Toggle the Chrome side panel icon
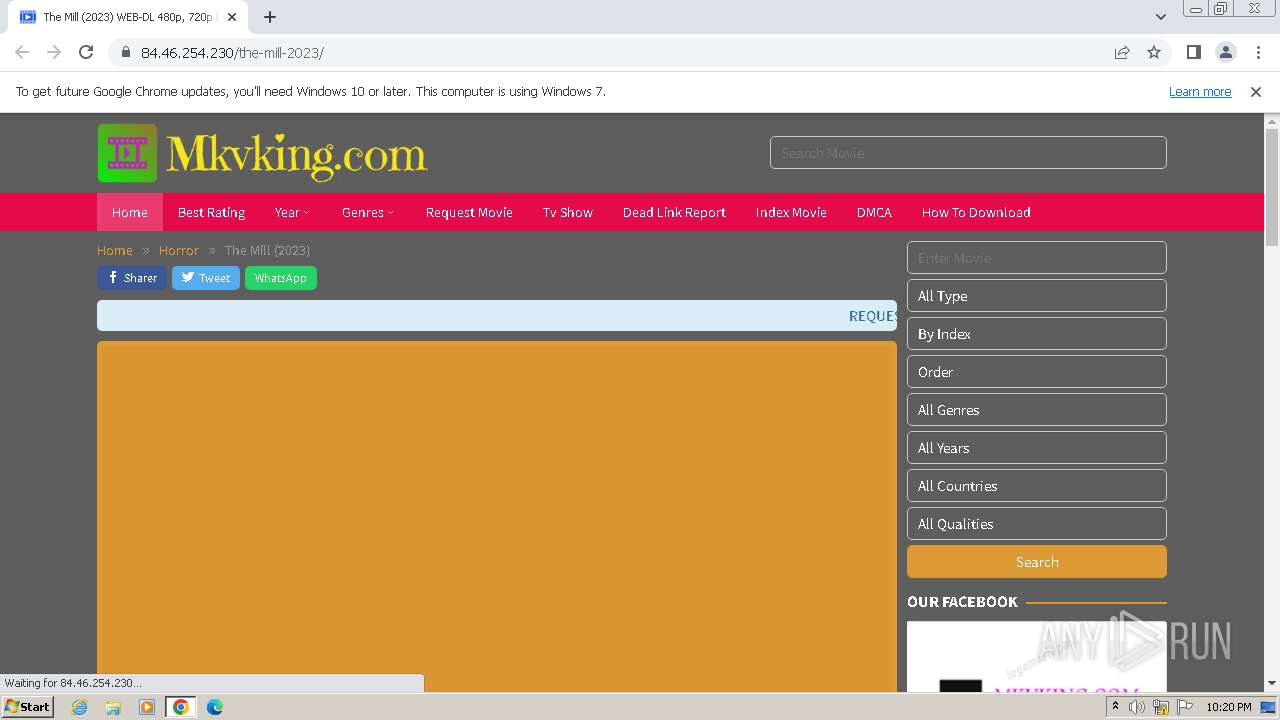The height and width of the screenshot is (720, 1280). pos(1193,52)
